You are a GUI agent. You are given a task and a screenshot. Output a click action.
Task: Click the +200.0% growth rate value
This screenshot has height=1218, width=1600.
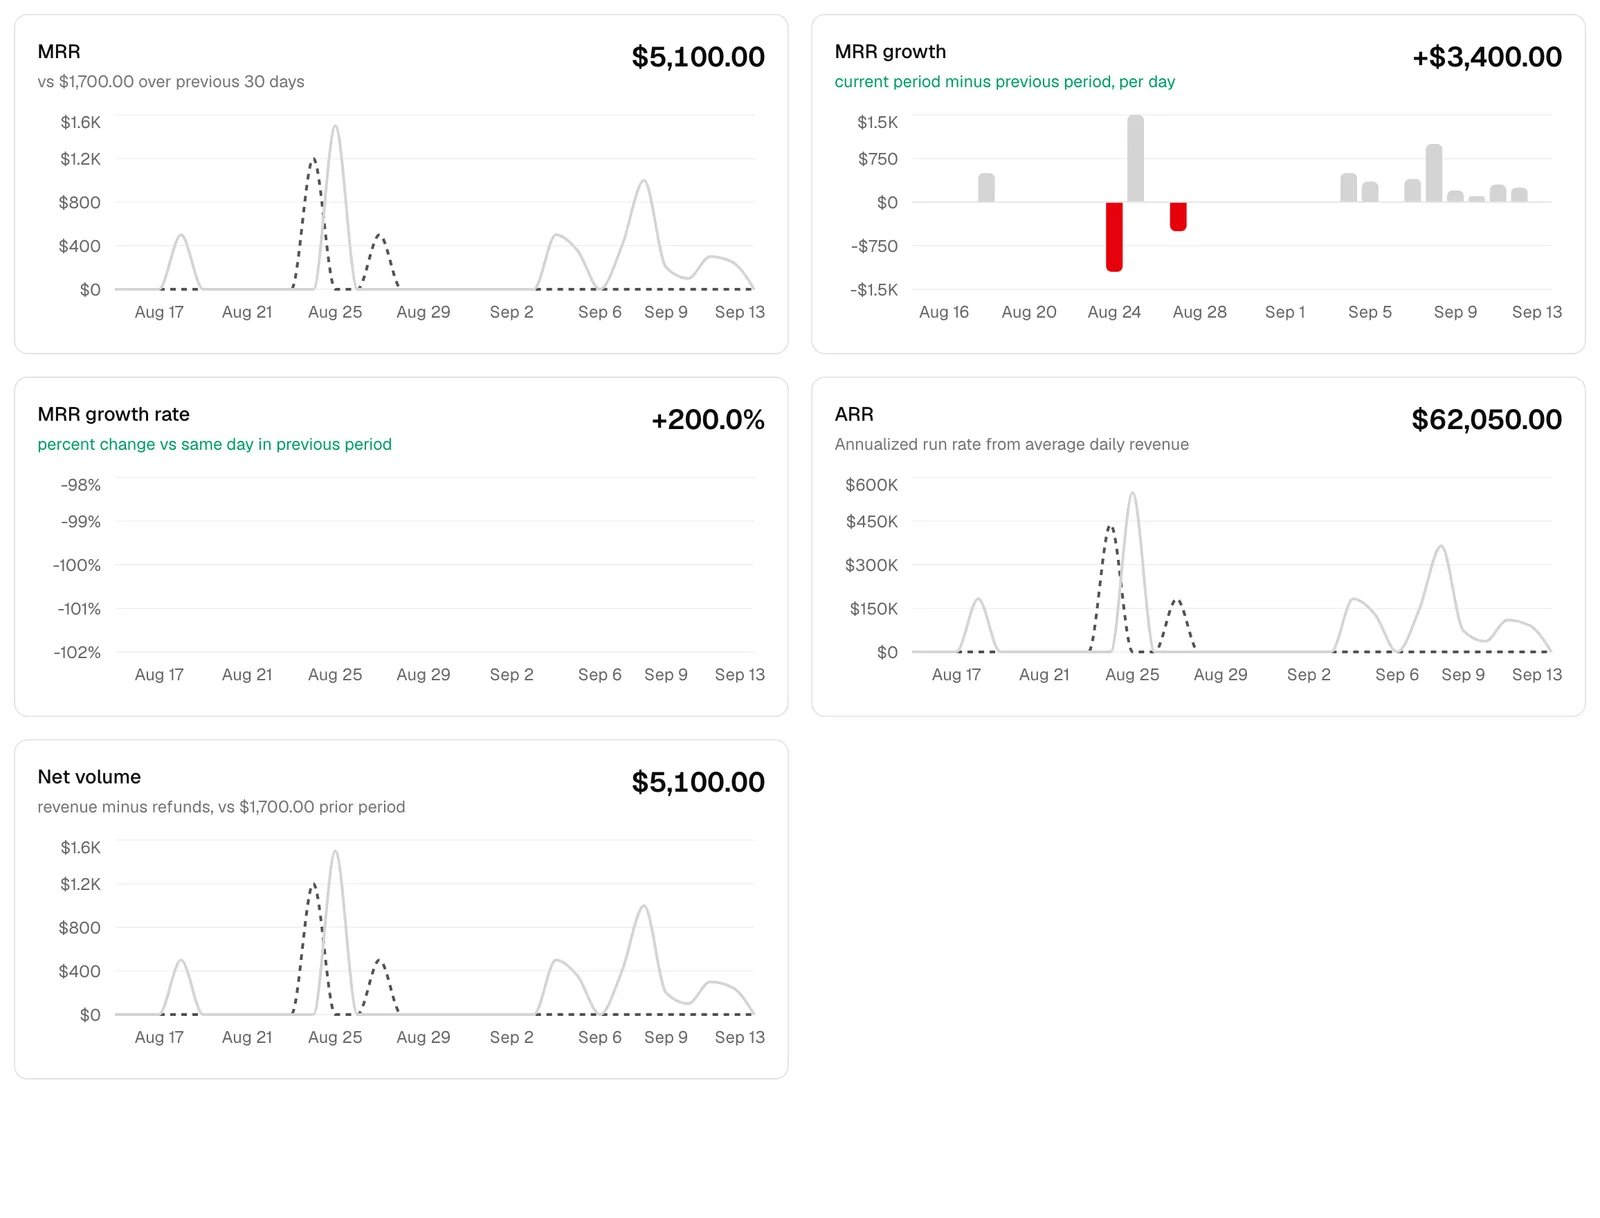(708, 420)
